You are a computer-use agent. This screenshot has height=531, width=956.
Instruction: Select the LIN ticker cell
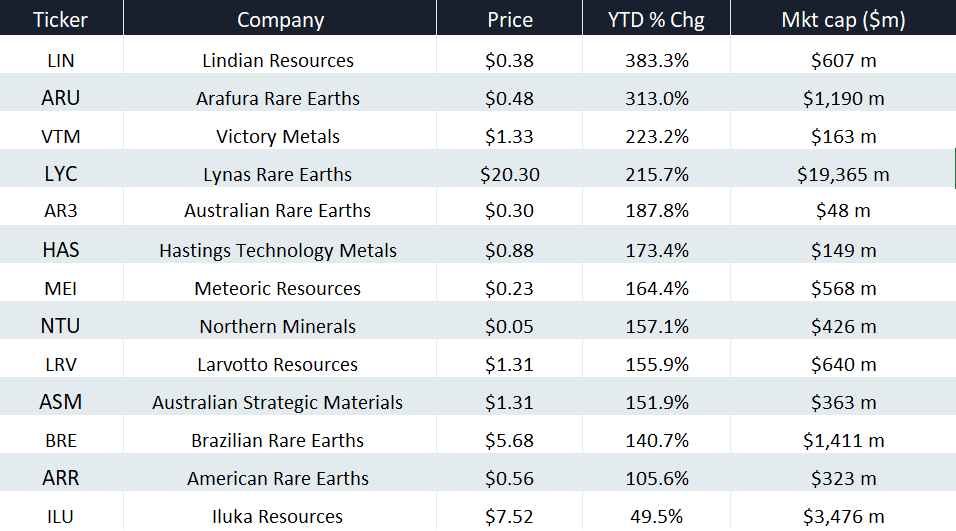point(61,60)
